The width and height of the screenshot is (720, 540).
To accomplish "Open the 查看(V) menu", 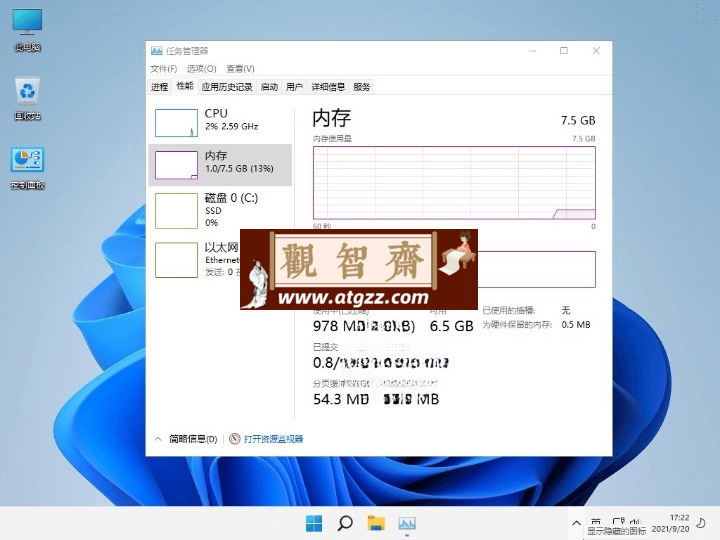I will [240, 68].
